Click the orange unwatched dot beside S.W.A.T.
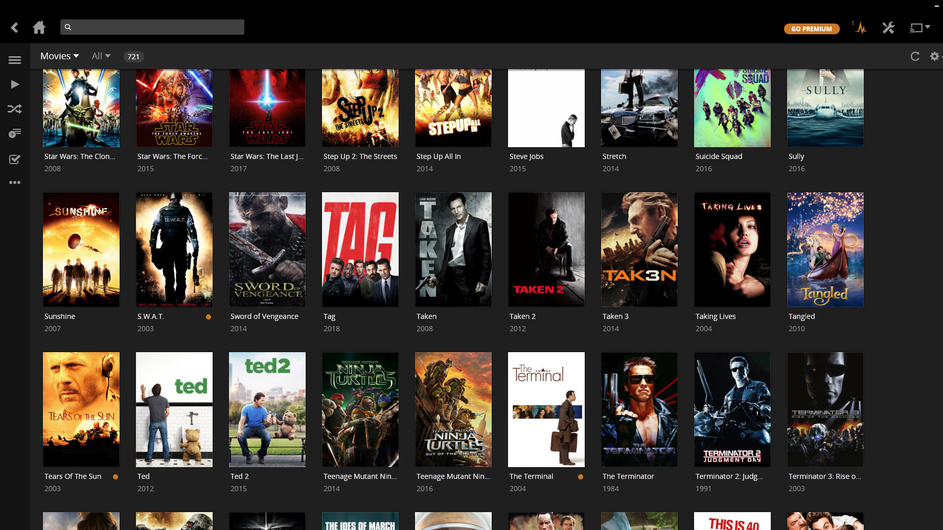Viewport: 943px width, 530px height. click(208, 316)
